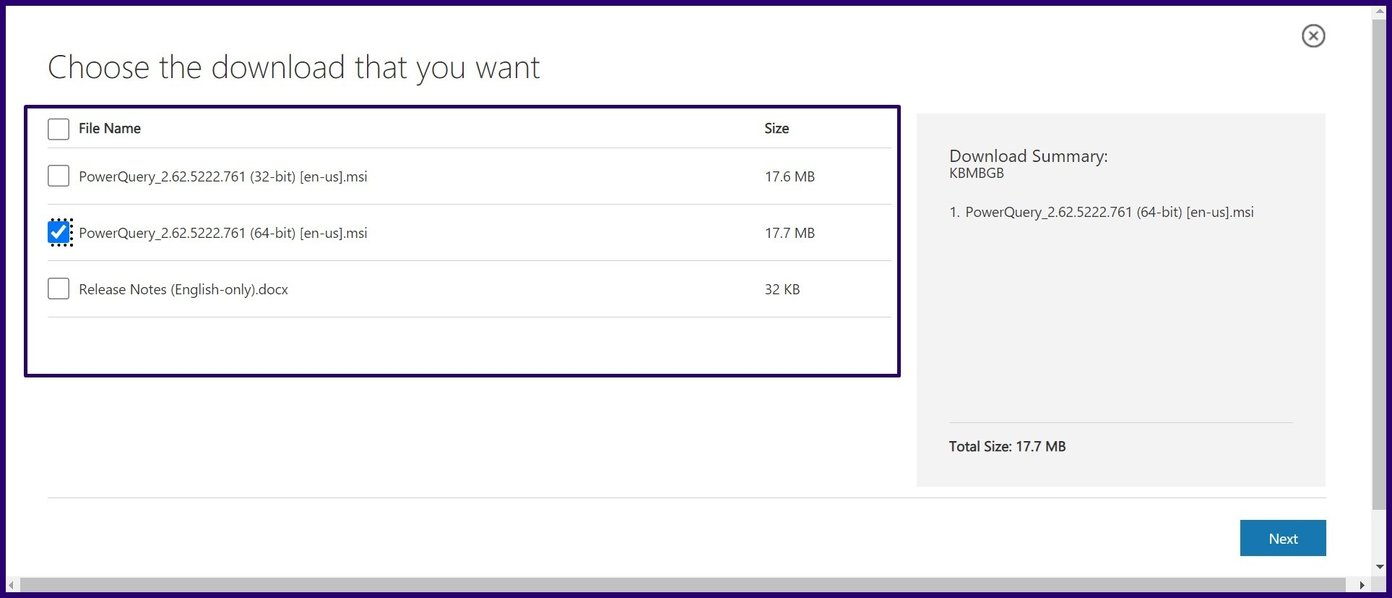Click the horizontal scrollbar left arrow
The image size is (1392, 598).
[12, 584]
